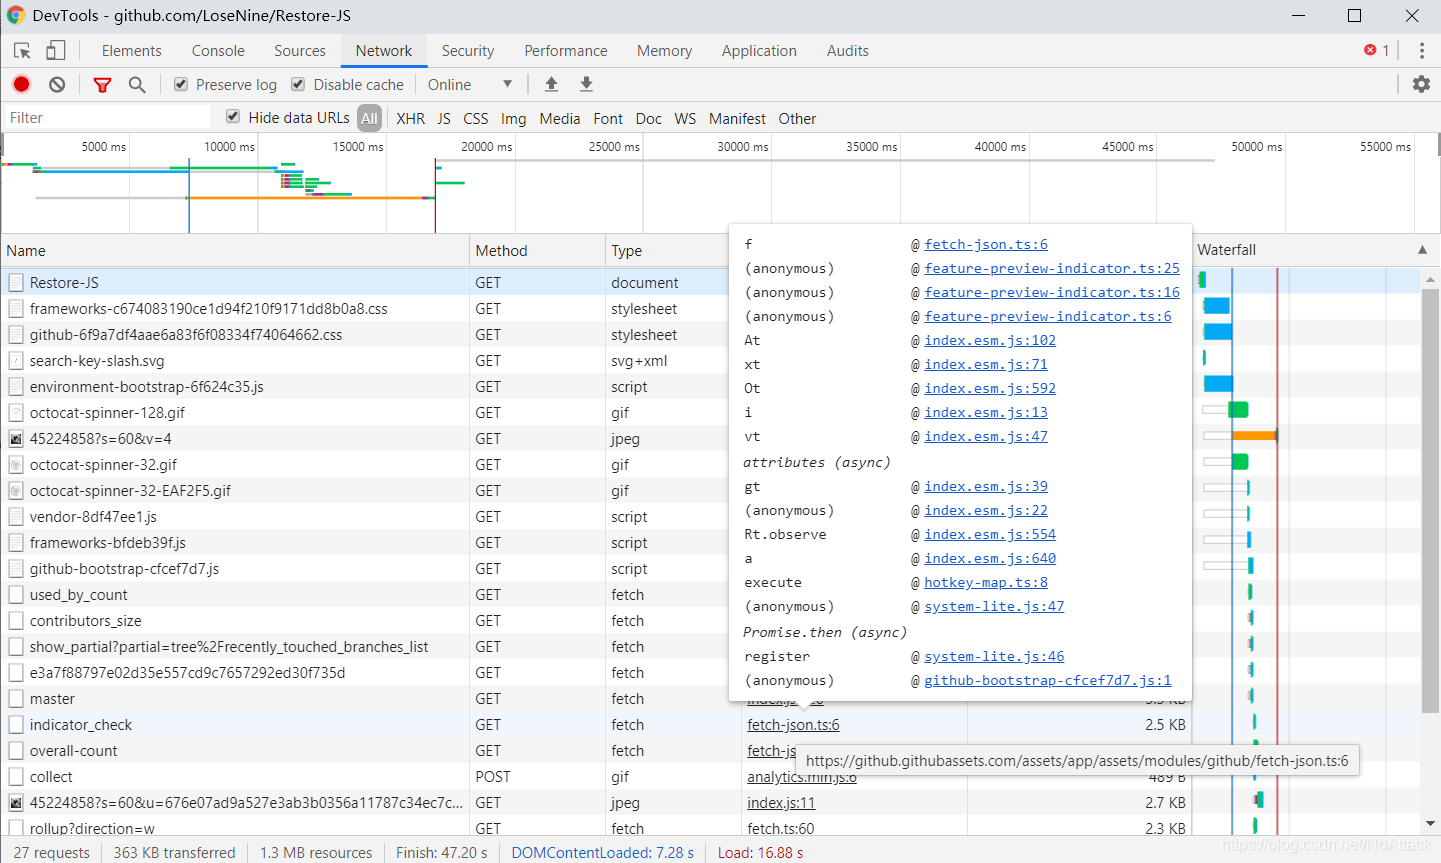Open index.esm.js:102 stack link
Image resolution: width=1441 pixels, height=863 pixels.
990,340
